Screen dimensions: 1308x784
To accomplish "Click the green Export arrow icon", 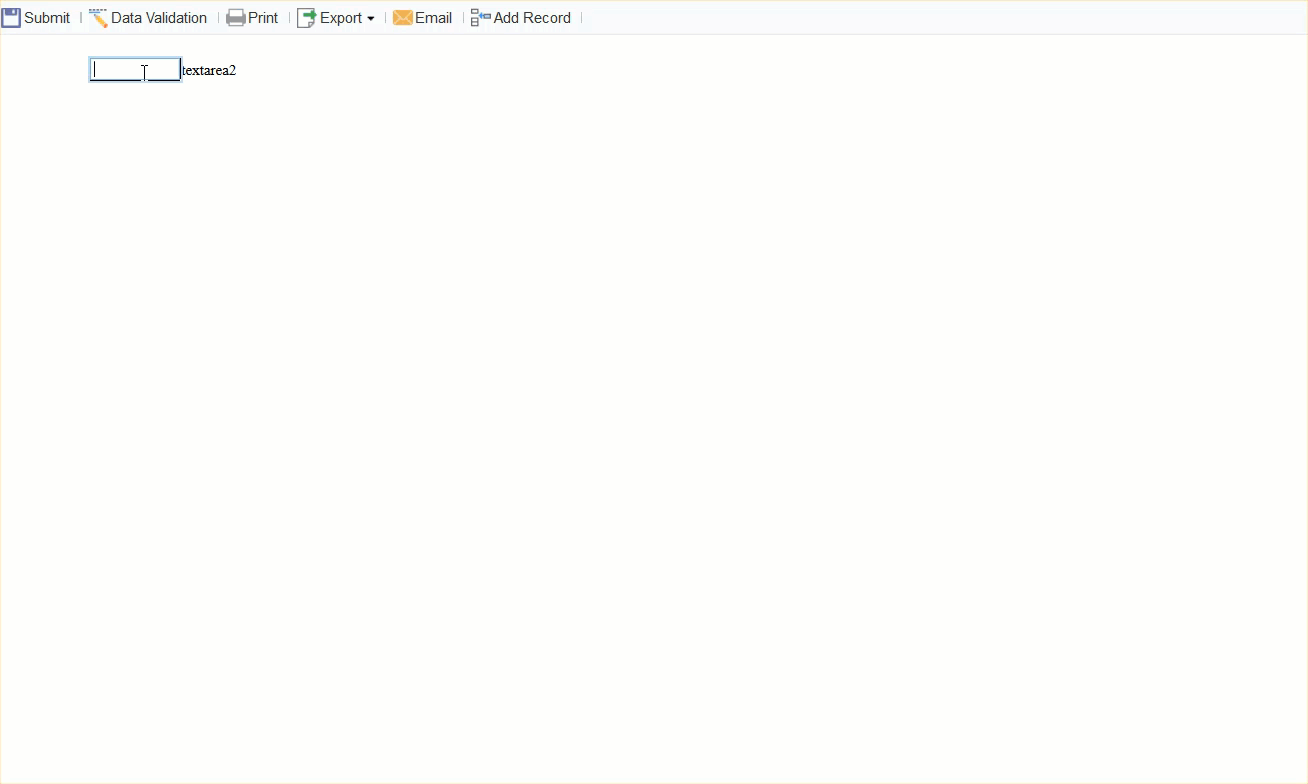I will pyautogui.click(x=305, y=17).
